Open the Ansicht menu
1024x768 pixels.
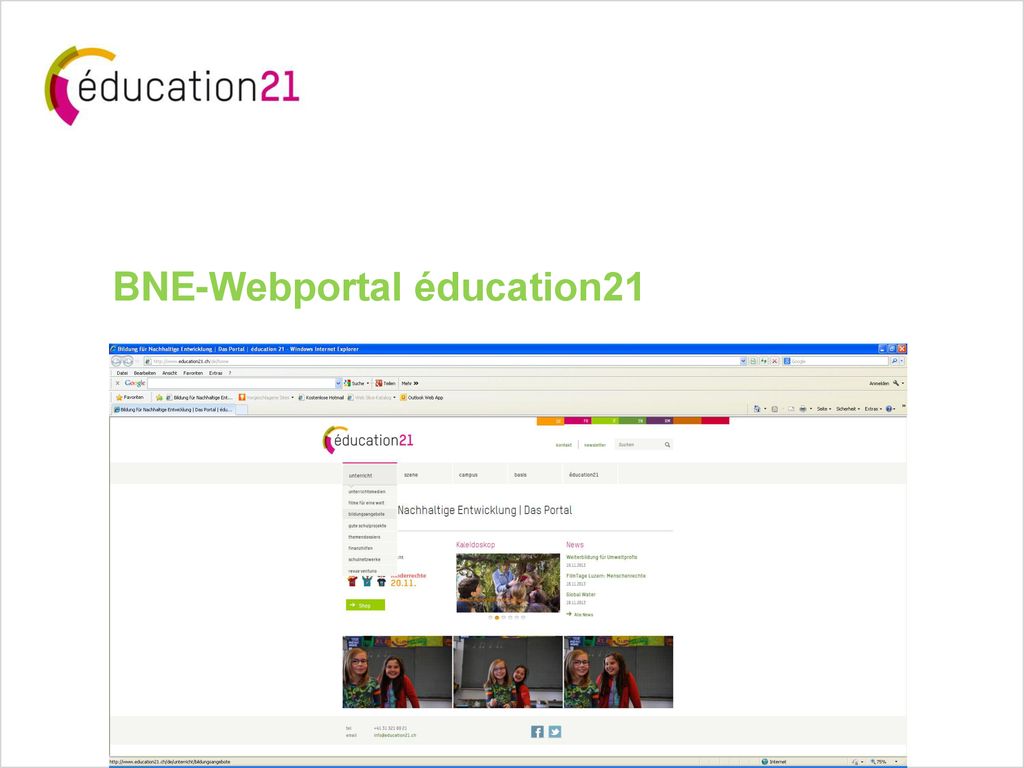click(x=170, y=373)
